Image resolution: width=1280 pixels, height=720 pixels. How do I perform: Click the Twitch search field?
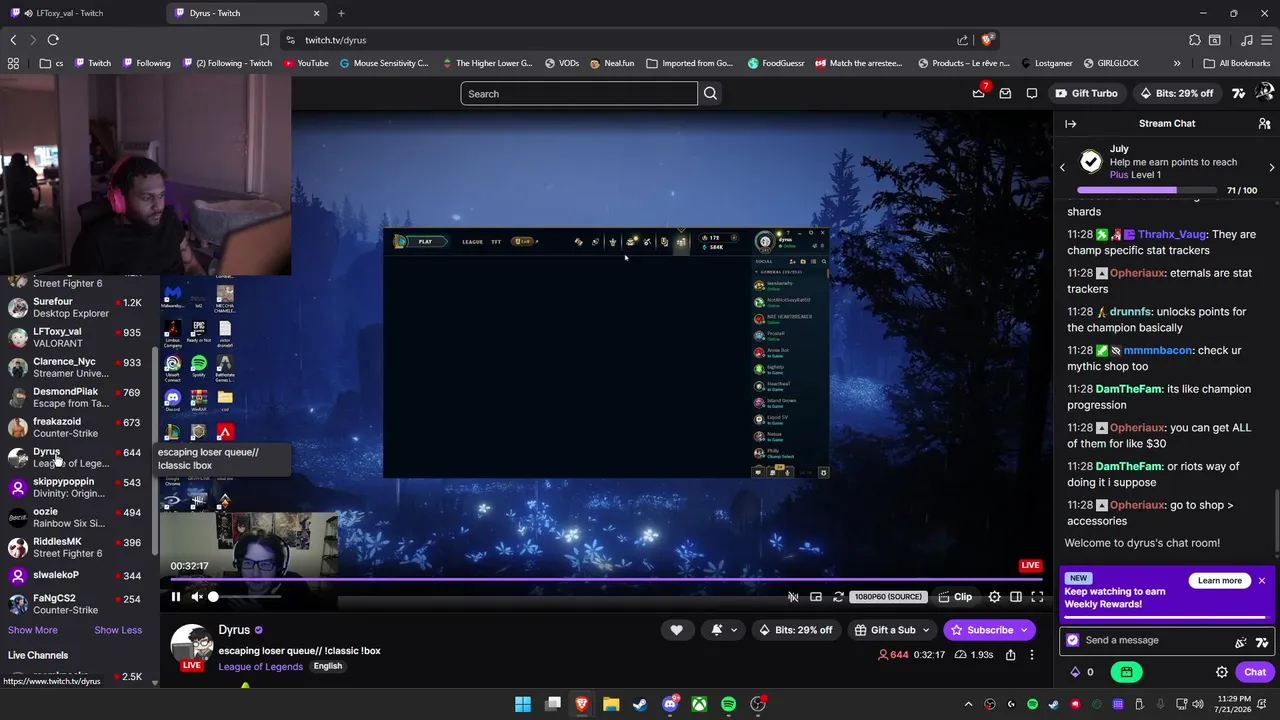[x=579, y=94]
